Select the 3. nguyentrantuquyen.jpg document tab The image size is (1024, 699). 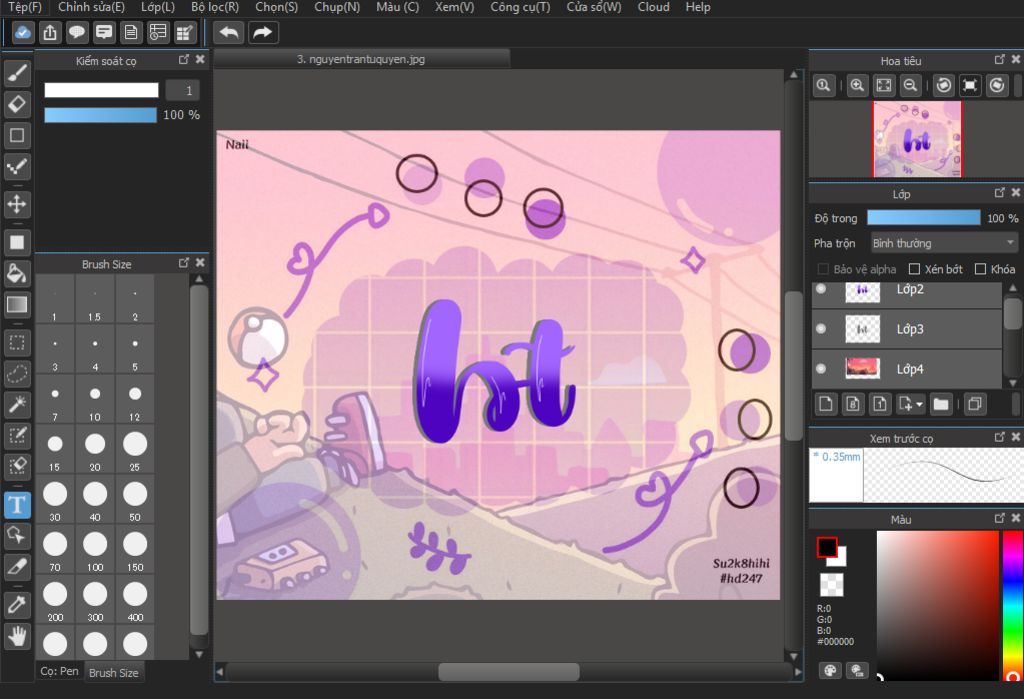pos(361,59)
